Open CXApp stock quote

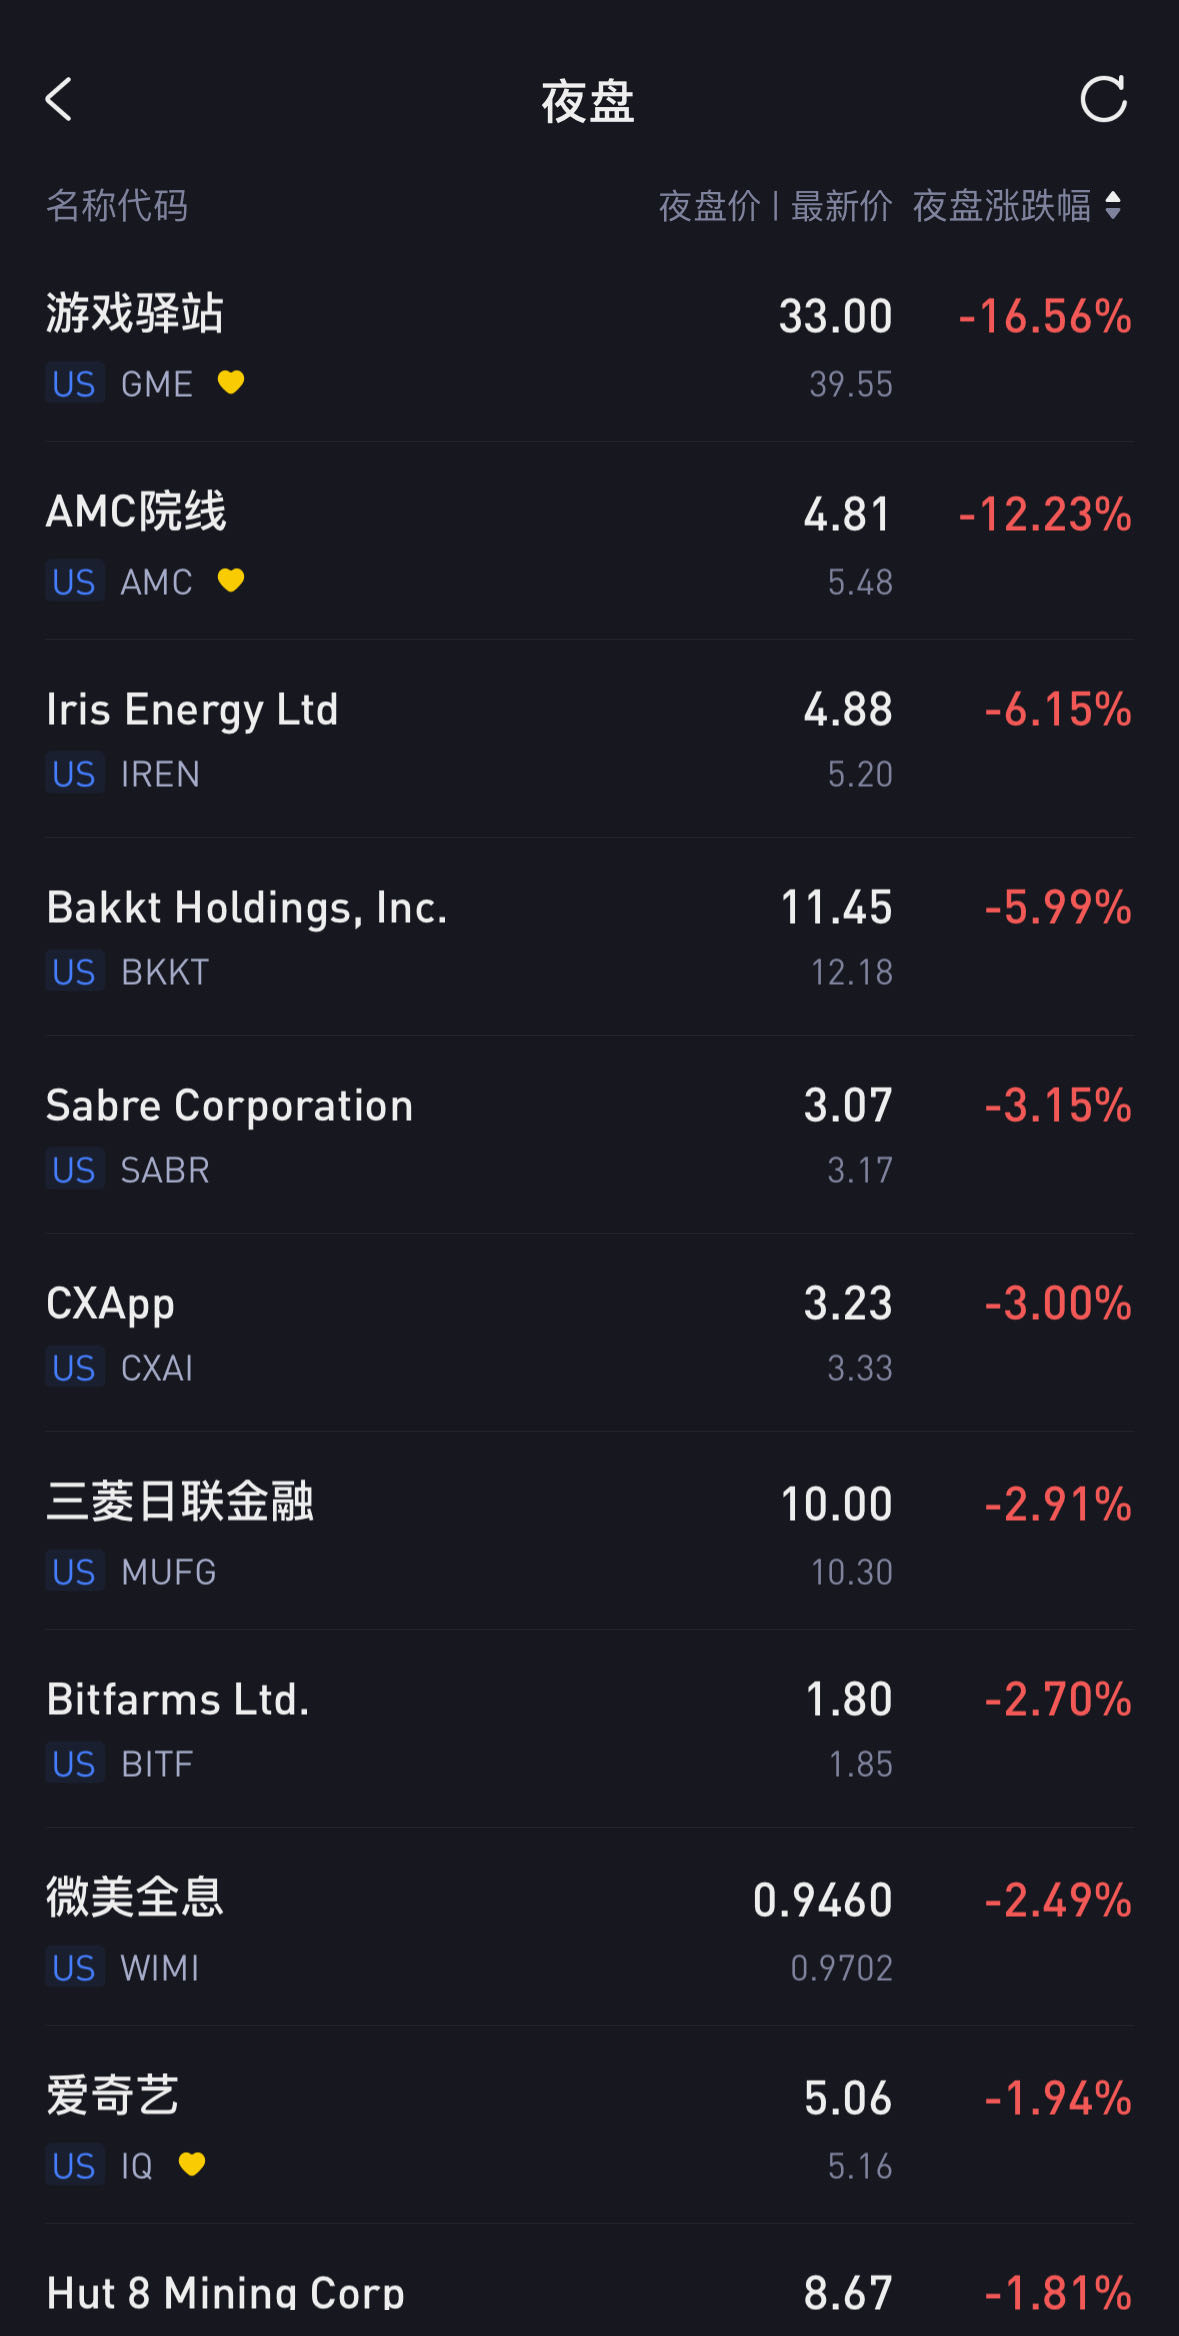point(110,1304)
